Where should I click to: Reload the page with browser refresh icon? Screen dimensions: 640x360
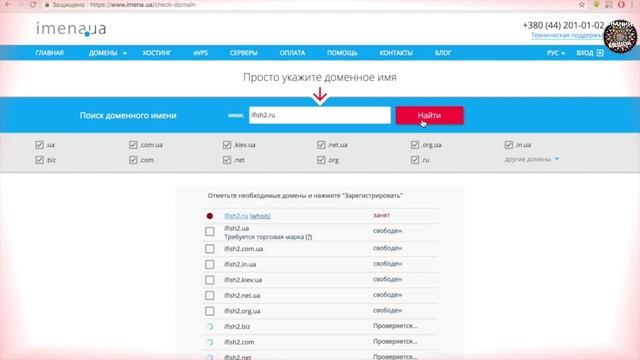click(x=33, y=4)
